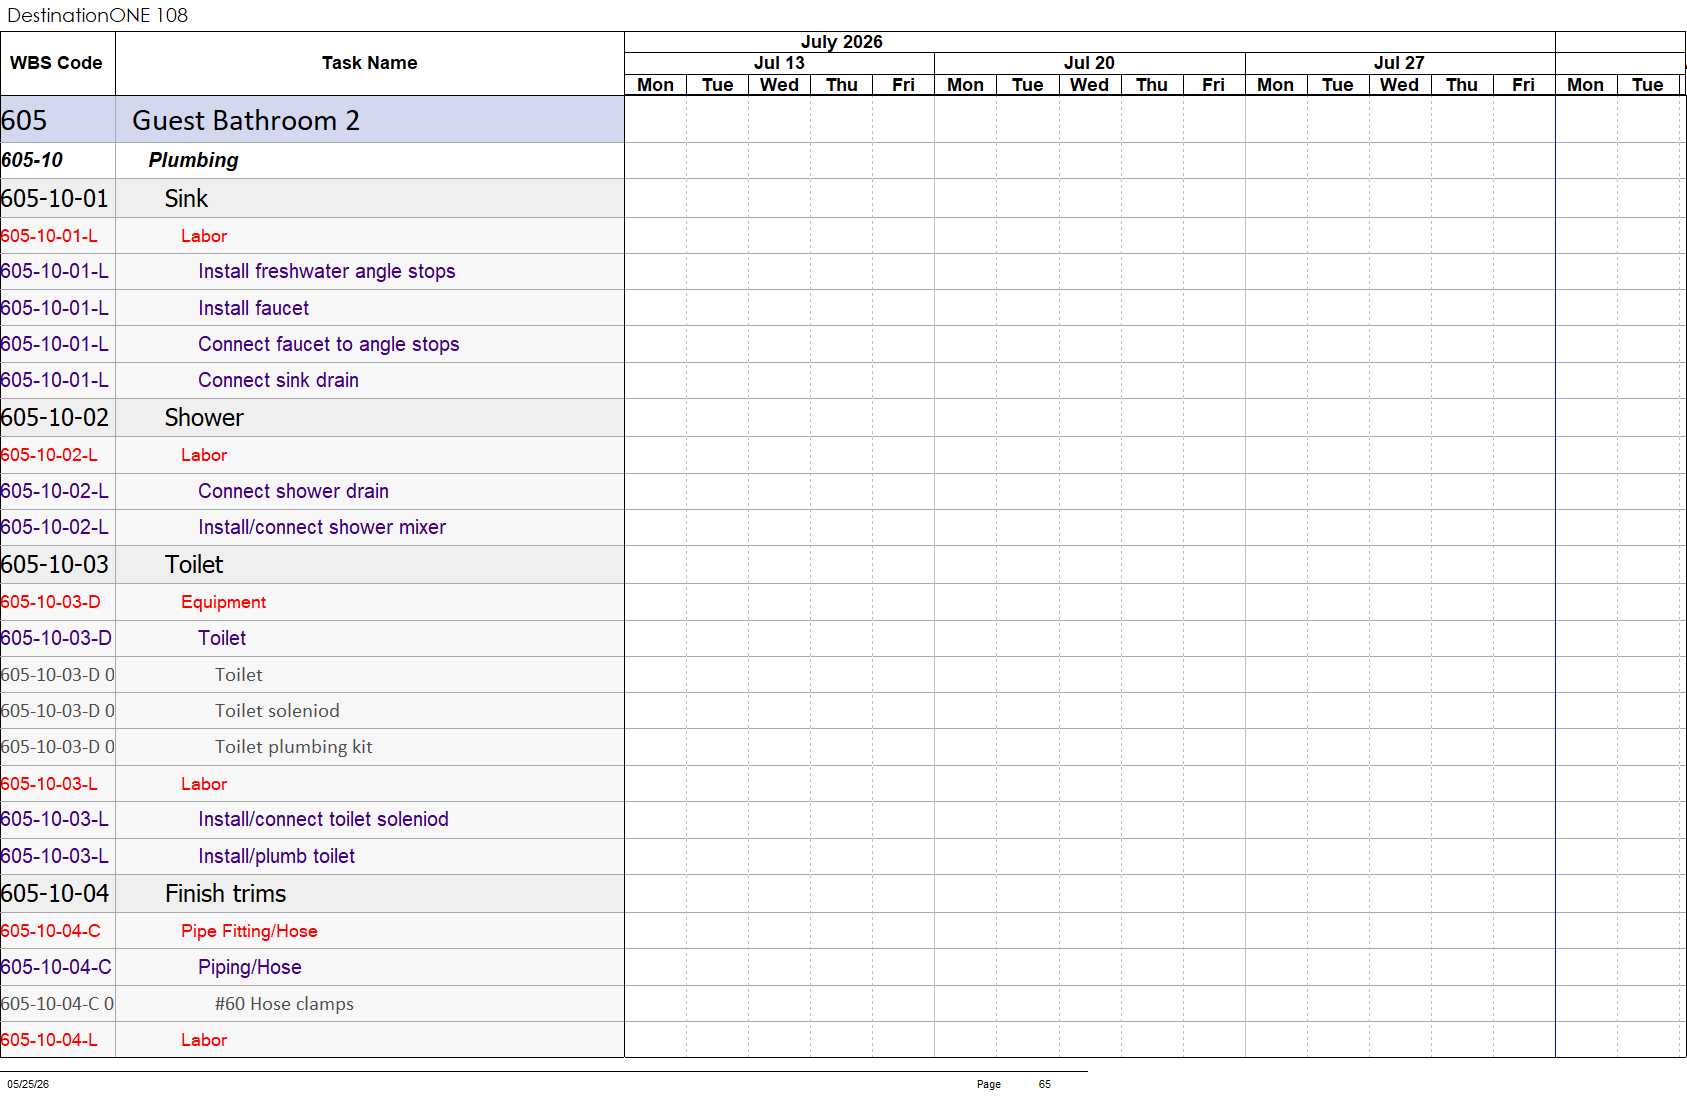Select the '#60 Hose clamps' item
The image size is (1687, 1097).
[284, 1004]
